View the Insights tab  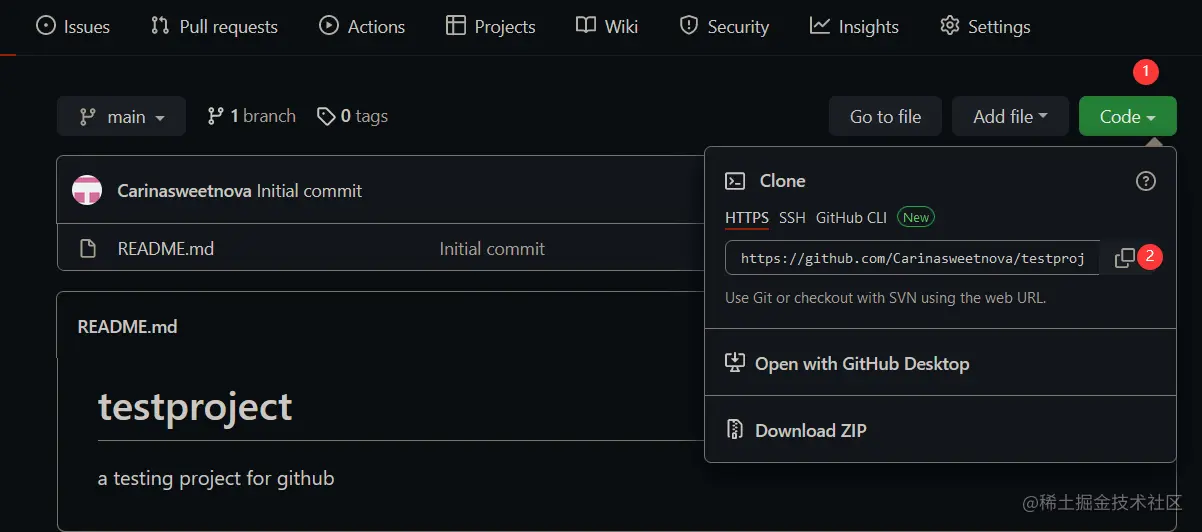(x=855, y=27)
